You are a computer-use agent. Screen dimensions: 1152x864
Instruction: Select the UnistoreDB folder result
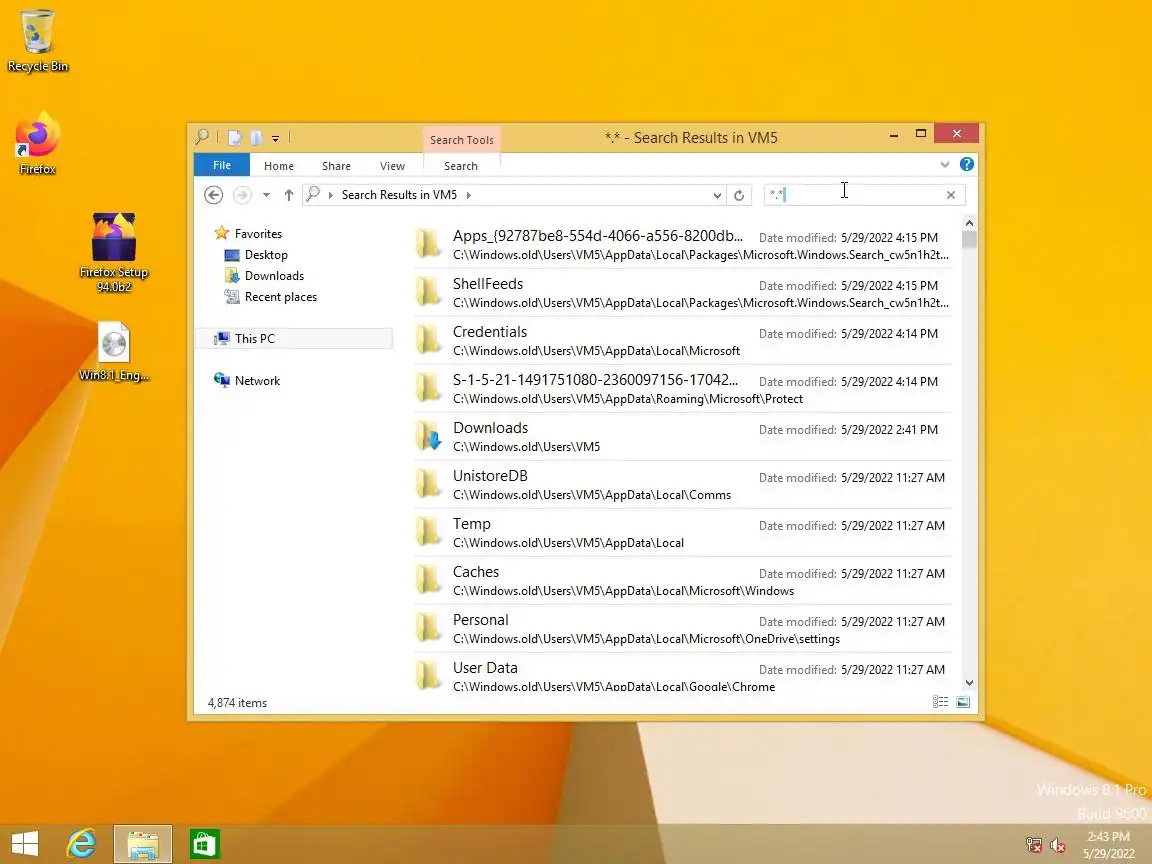[683, 485]
